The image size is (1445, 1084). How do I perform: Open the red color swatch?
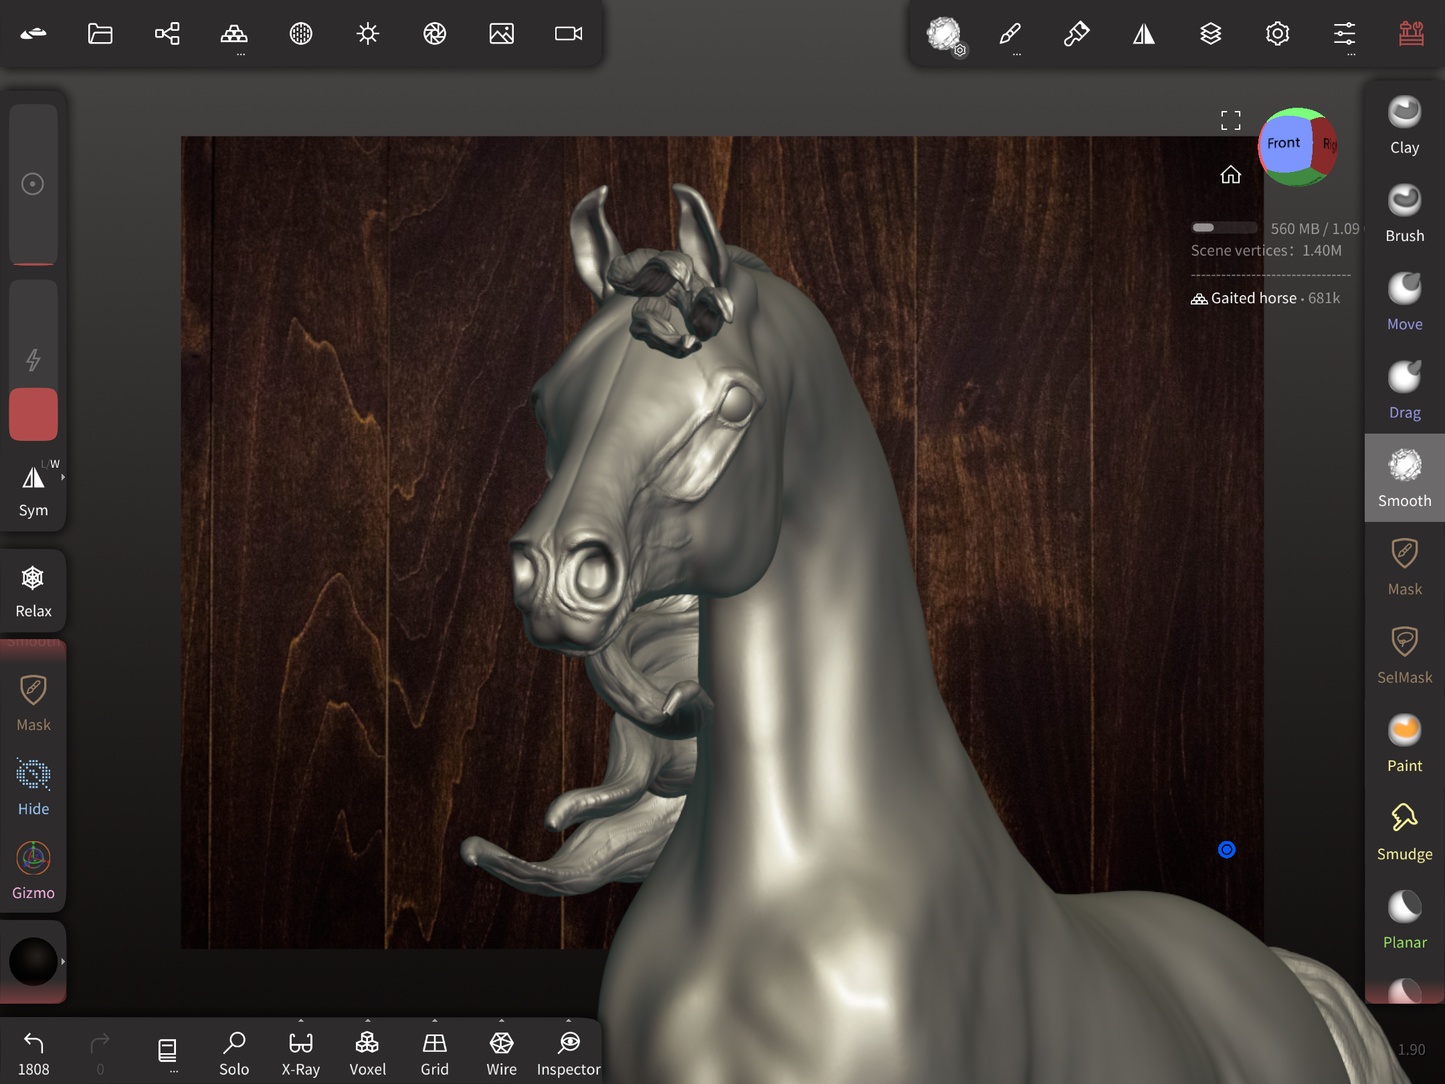point(33,414)
